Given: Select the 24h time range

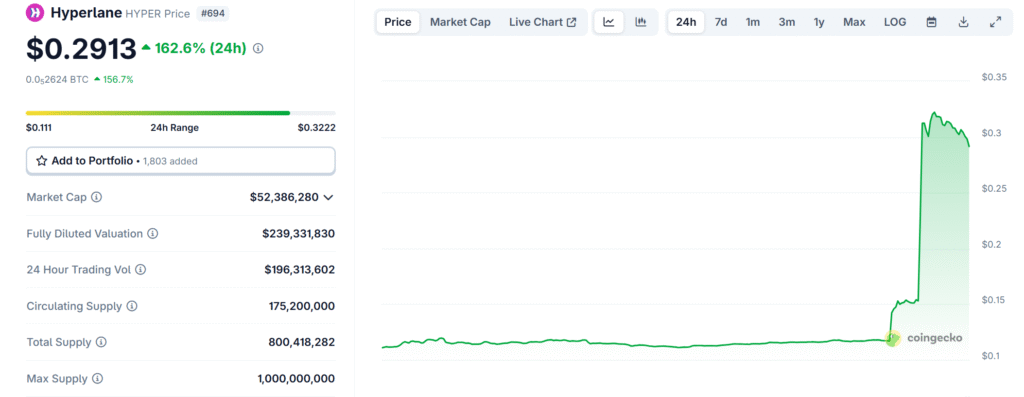Looking at the screenshot, I should [x=686, y=22].
